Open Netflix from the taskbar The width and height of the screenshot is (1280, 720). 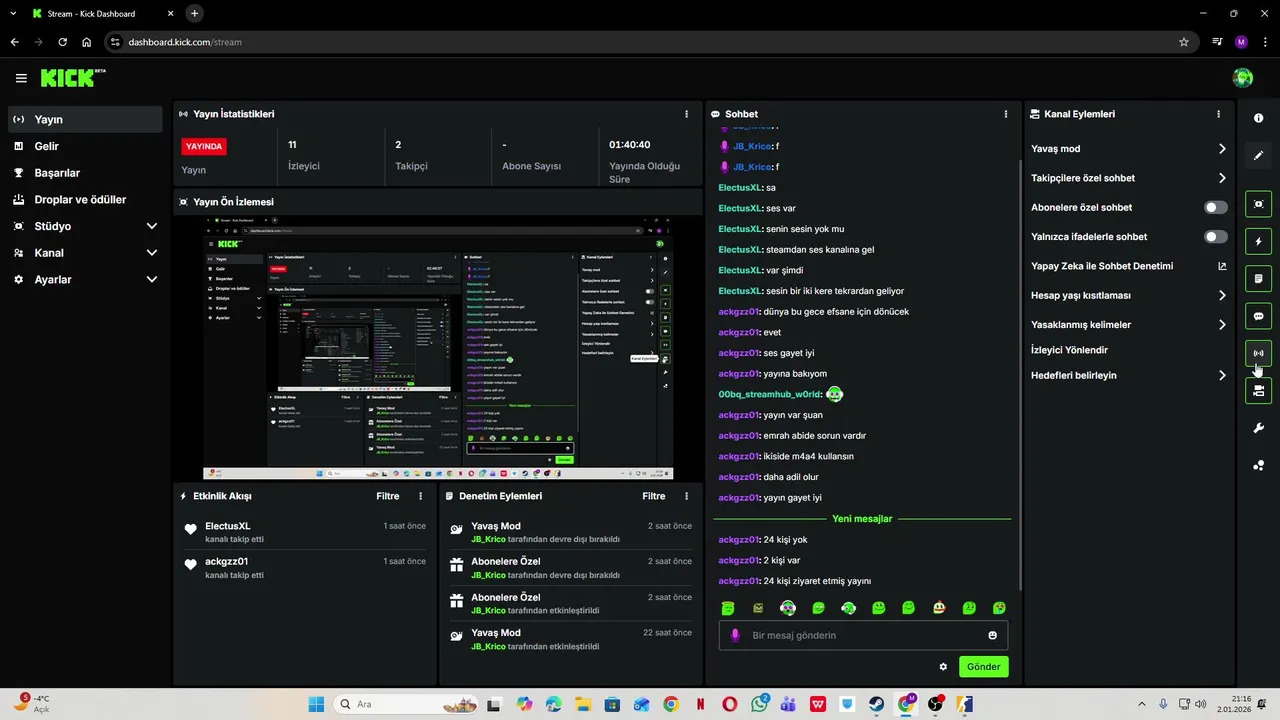pyautogui.click(x=700, y=704)
